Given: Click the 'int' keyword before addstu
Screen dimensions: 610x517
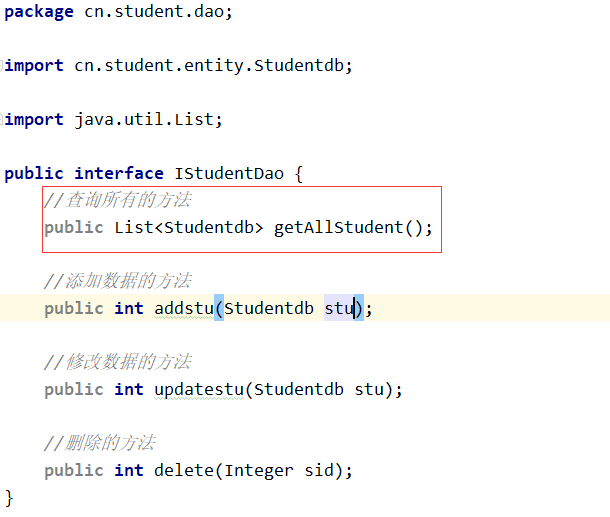Looking at the screenshot, I should coord(129,308).
